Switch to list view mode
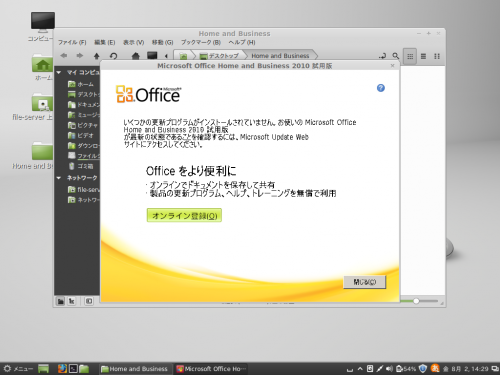Viewport: 500px width, 375px height. click(x=423, y=56)
